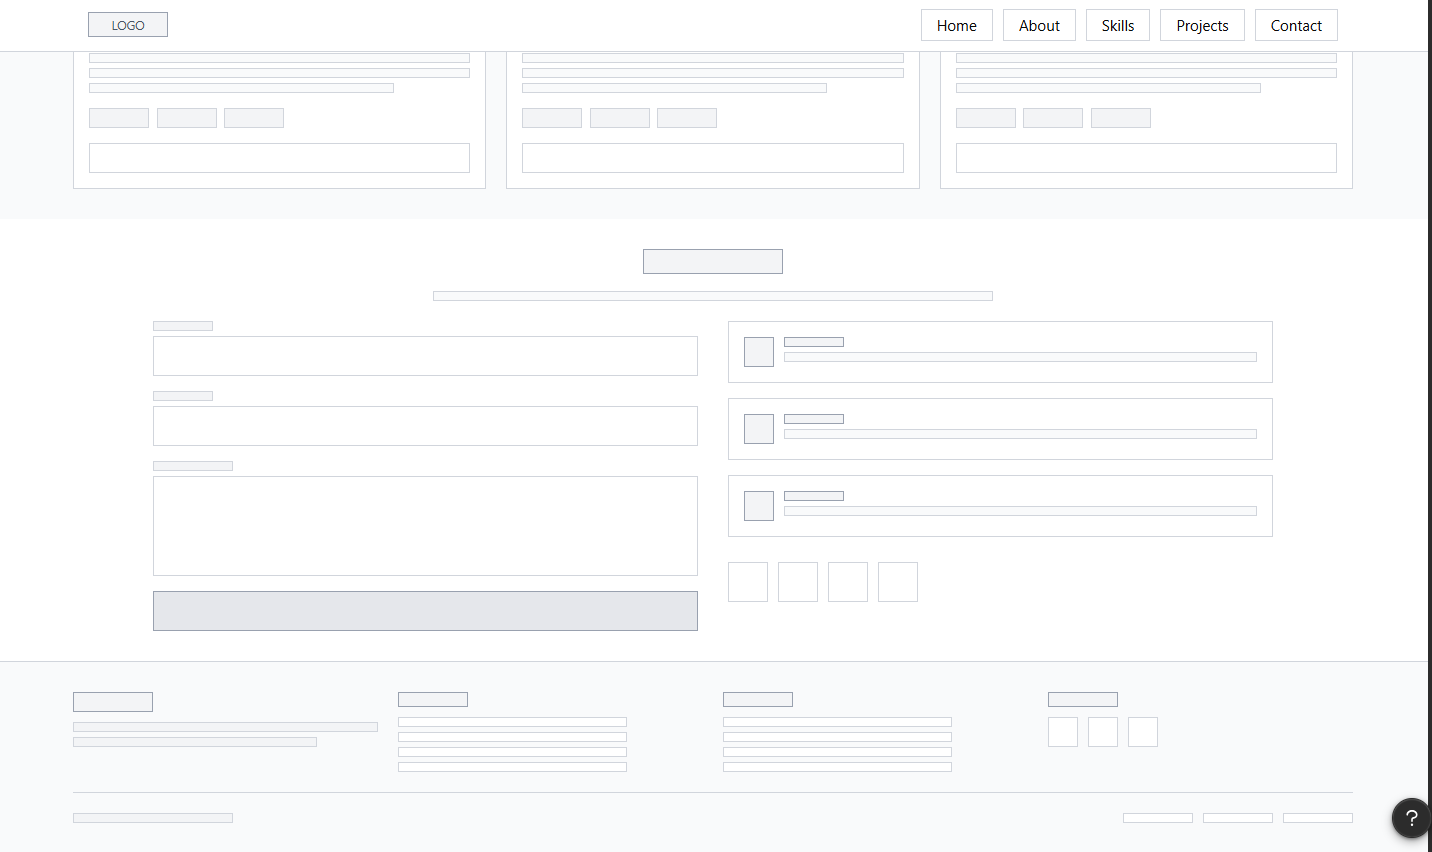The width and height of the screenshot is (1432, 852).
Task: Select the second social icon below contact cards
Action: tap(798, 582)
